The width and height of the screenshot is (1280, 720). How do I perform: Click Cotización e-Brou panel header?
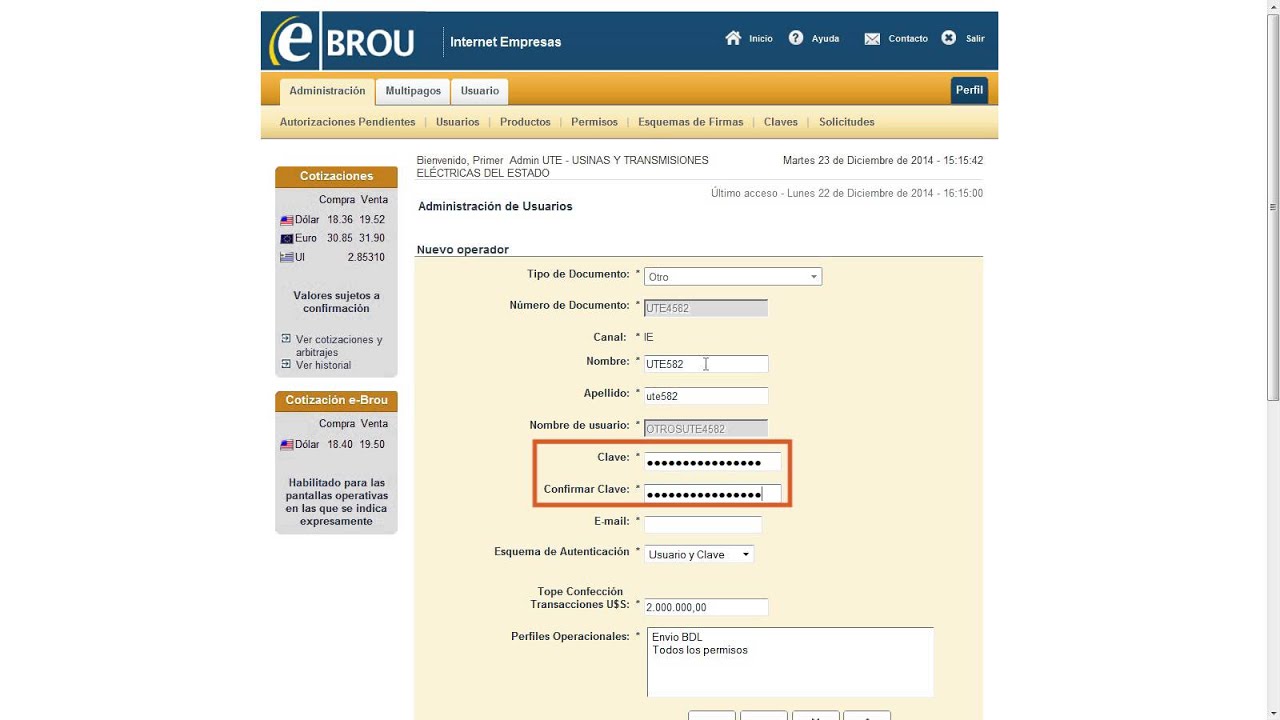pos(336,400)
